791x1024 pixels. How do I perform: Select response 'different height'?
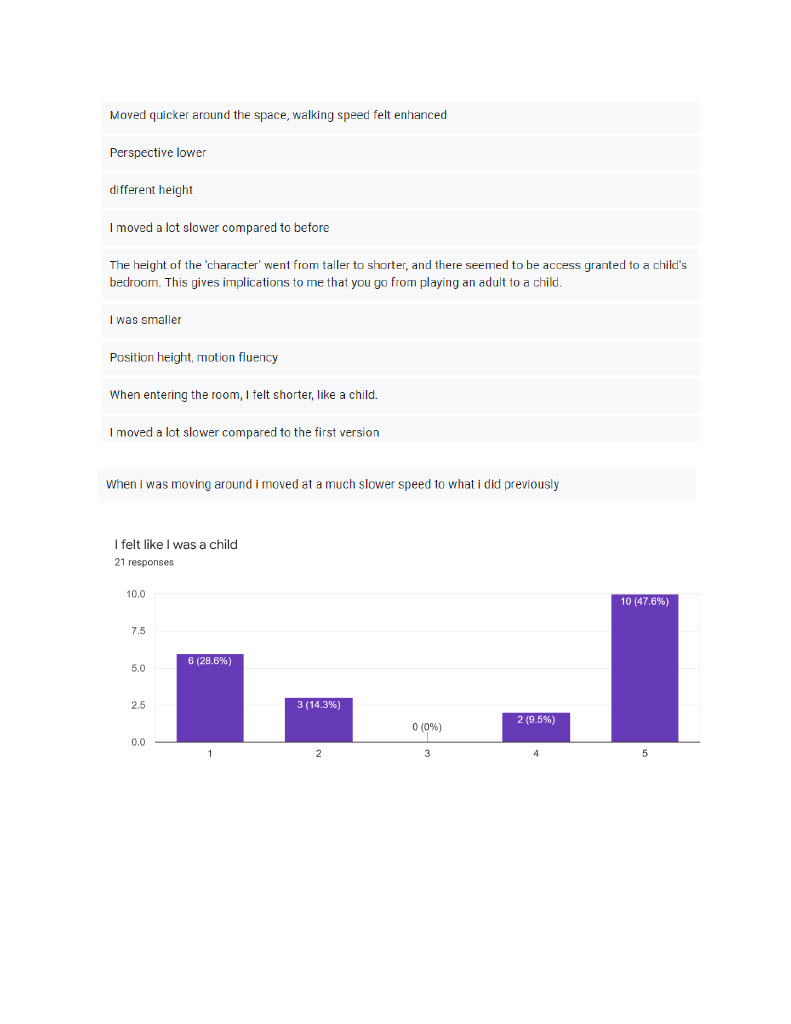point(400,190)
